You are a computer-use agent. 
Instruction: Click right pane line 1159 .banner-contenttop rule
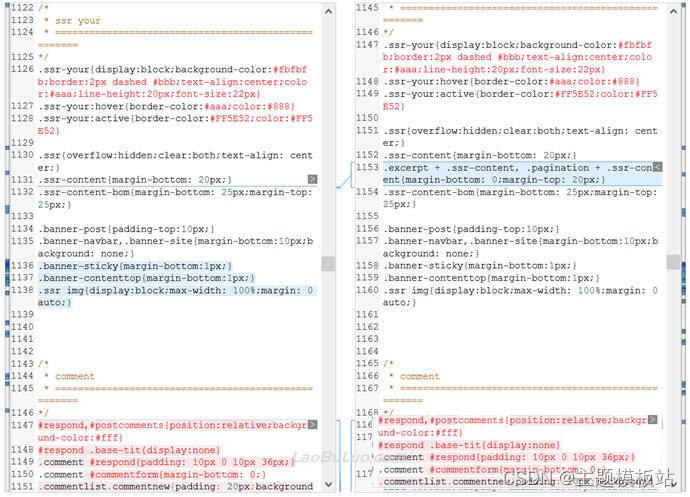click(491, 278)
